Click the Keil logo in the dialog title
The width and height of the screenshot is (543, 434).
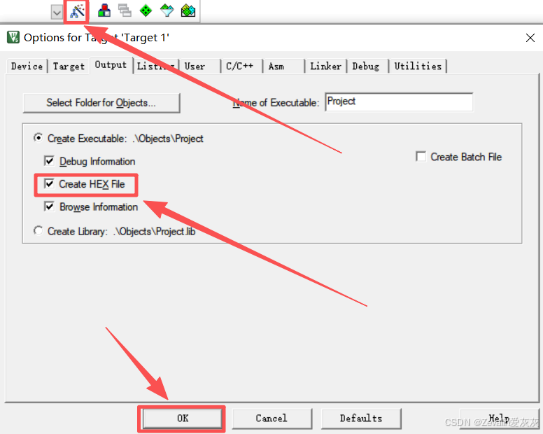14,37
